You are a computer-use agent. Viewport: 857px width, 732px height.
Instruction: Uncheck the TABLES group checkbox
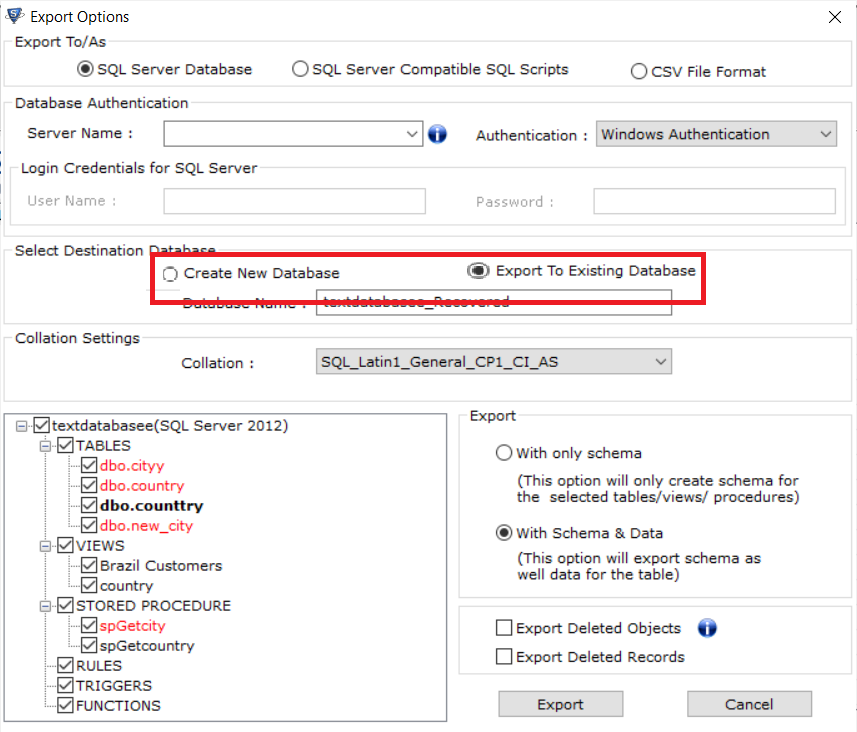pos(65,446)
